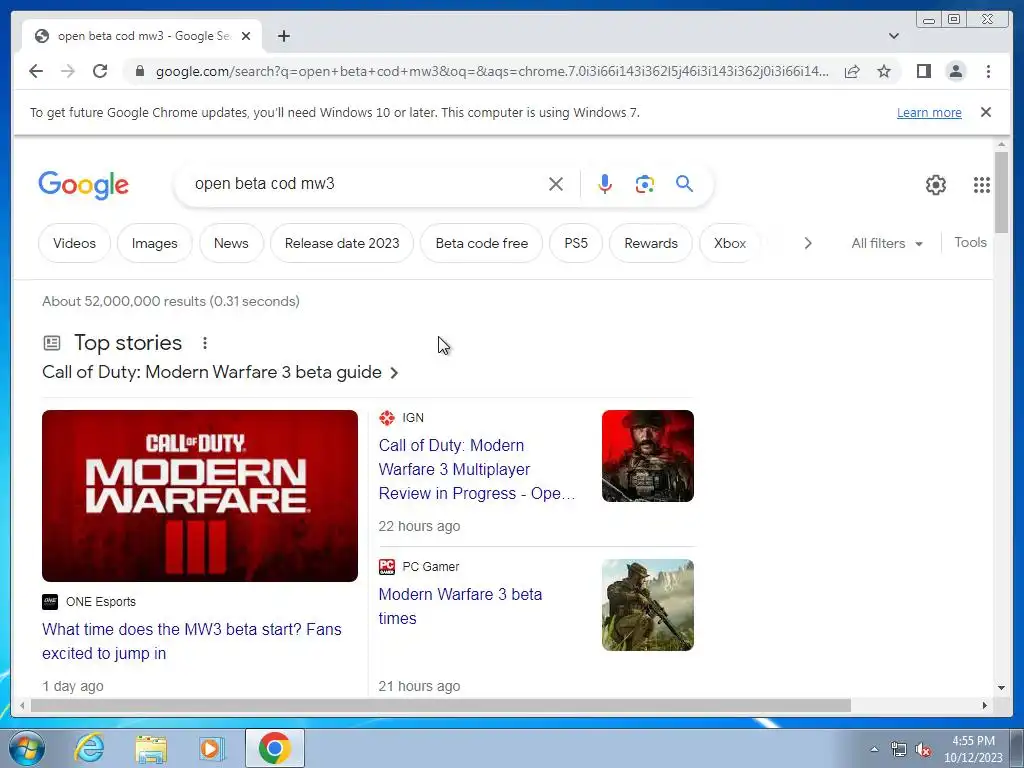The width and height of the screenshot is (1024, 768).
Task: Open Call of Duty MW3 beta guide
Action: pos(220,372)
